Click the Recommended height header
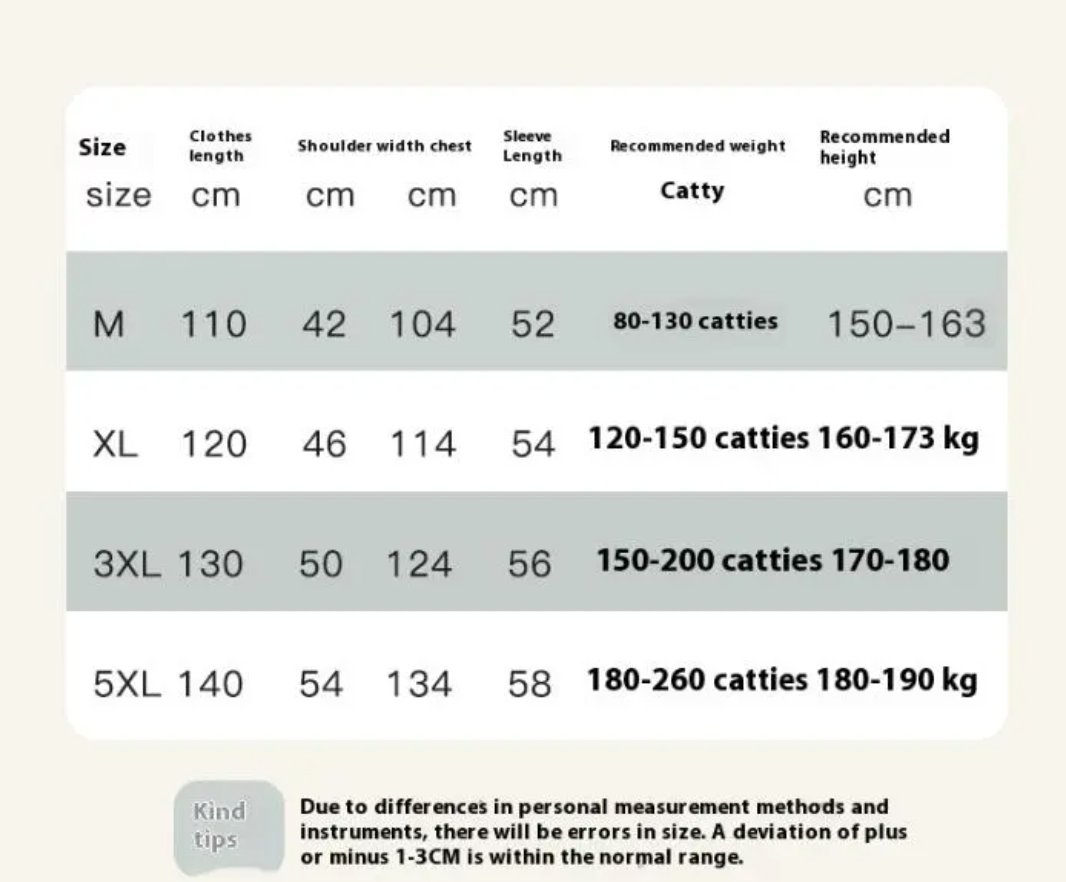Image resolution: width=1066 pixels, height=882 pixels. click(884, 146)
